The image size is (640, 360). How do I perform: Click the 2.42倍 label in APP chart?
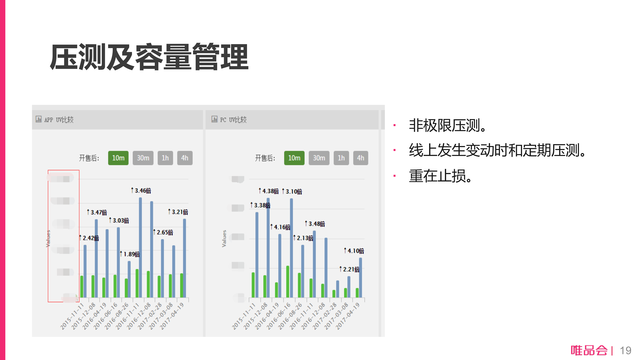coord(89,238)
